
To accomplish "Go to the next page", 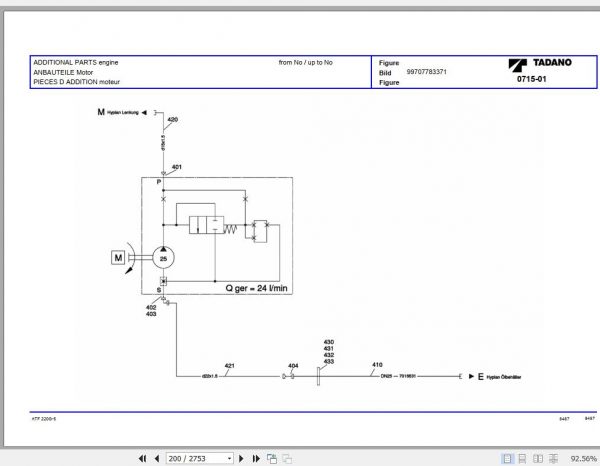I will [x=241, y=458].
